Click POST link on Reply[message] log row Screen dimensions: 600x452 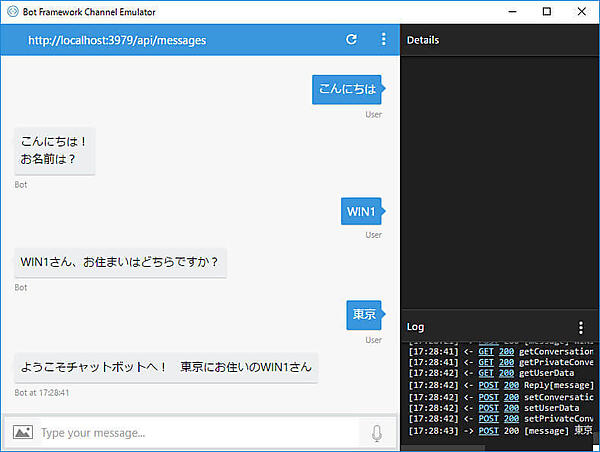(489, 385)
